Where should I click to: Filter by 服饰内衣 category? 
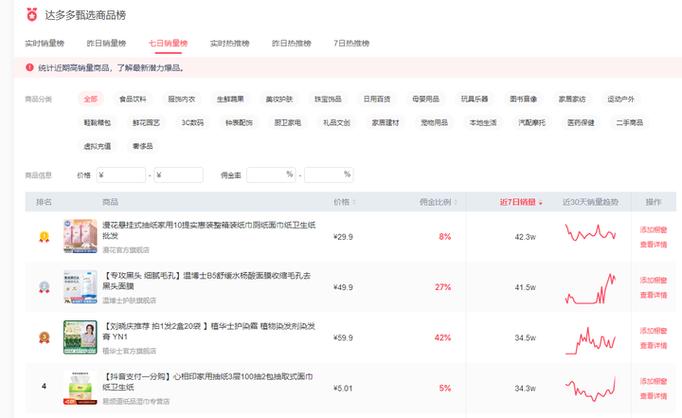point(181,99)
